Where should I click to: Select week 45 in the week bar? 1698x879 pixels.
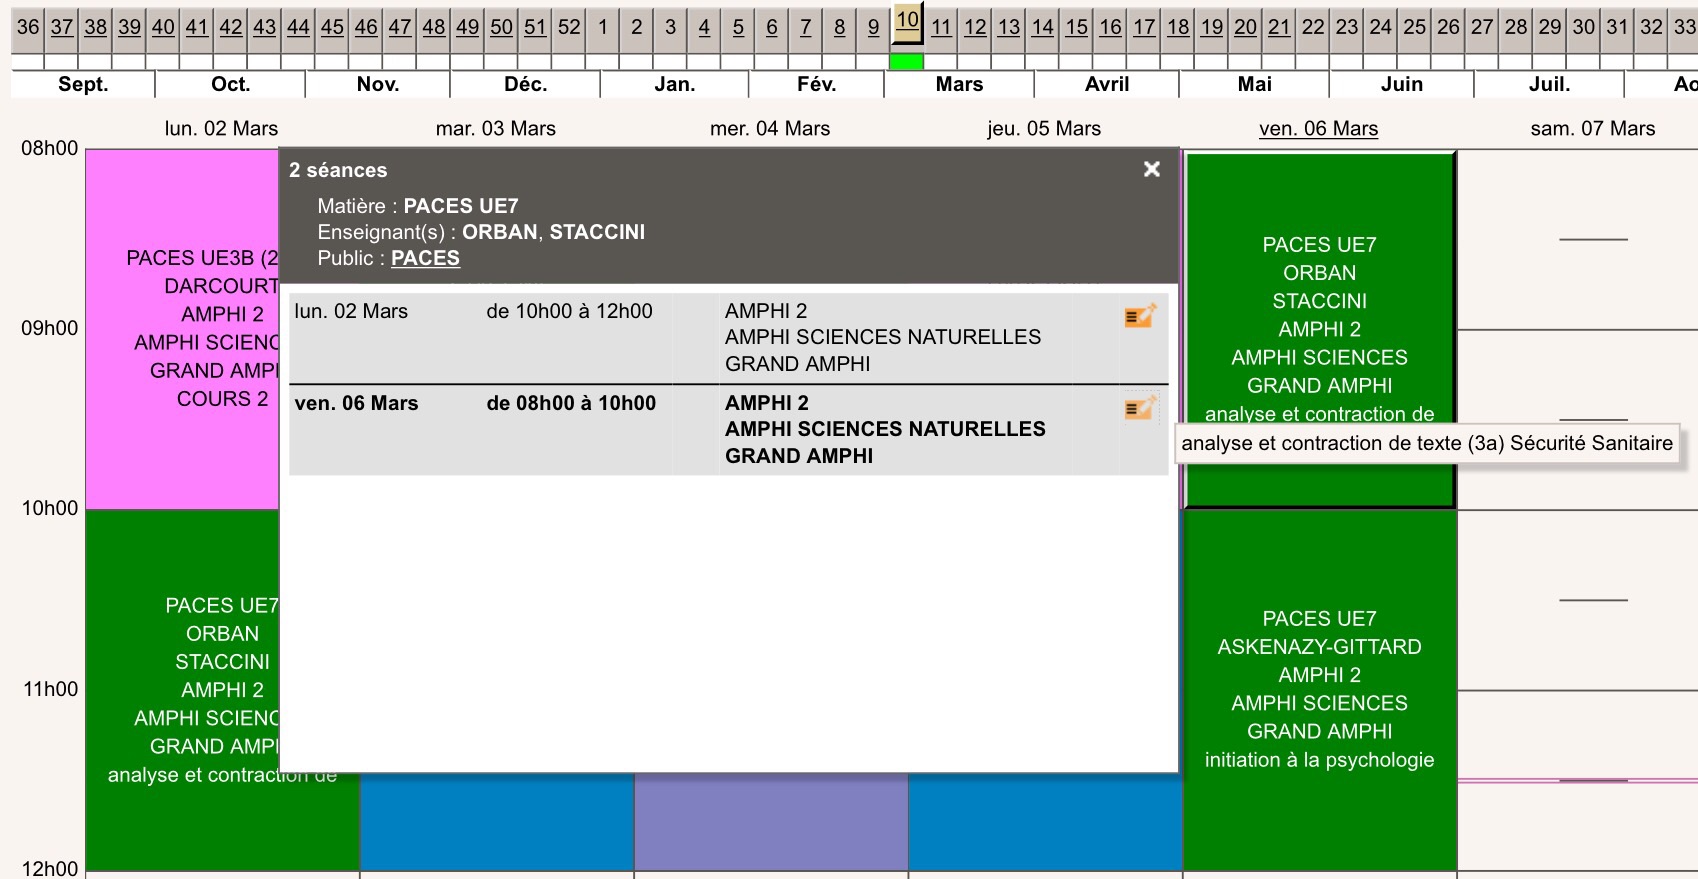332,27
